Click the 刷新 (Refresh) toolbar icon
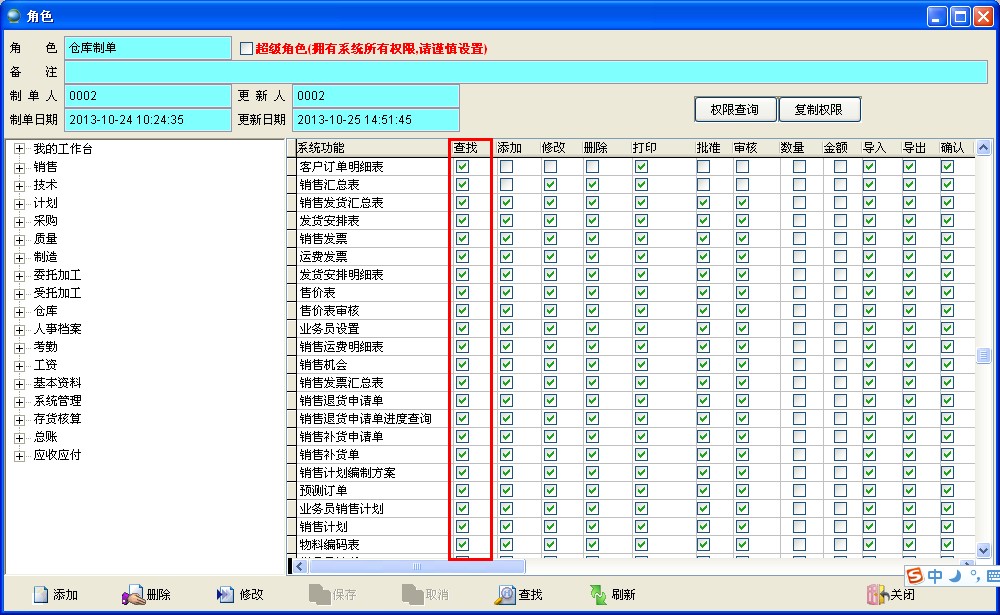The image size is (1000, 615). tap(598, 595)
